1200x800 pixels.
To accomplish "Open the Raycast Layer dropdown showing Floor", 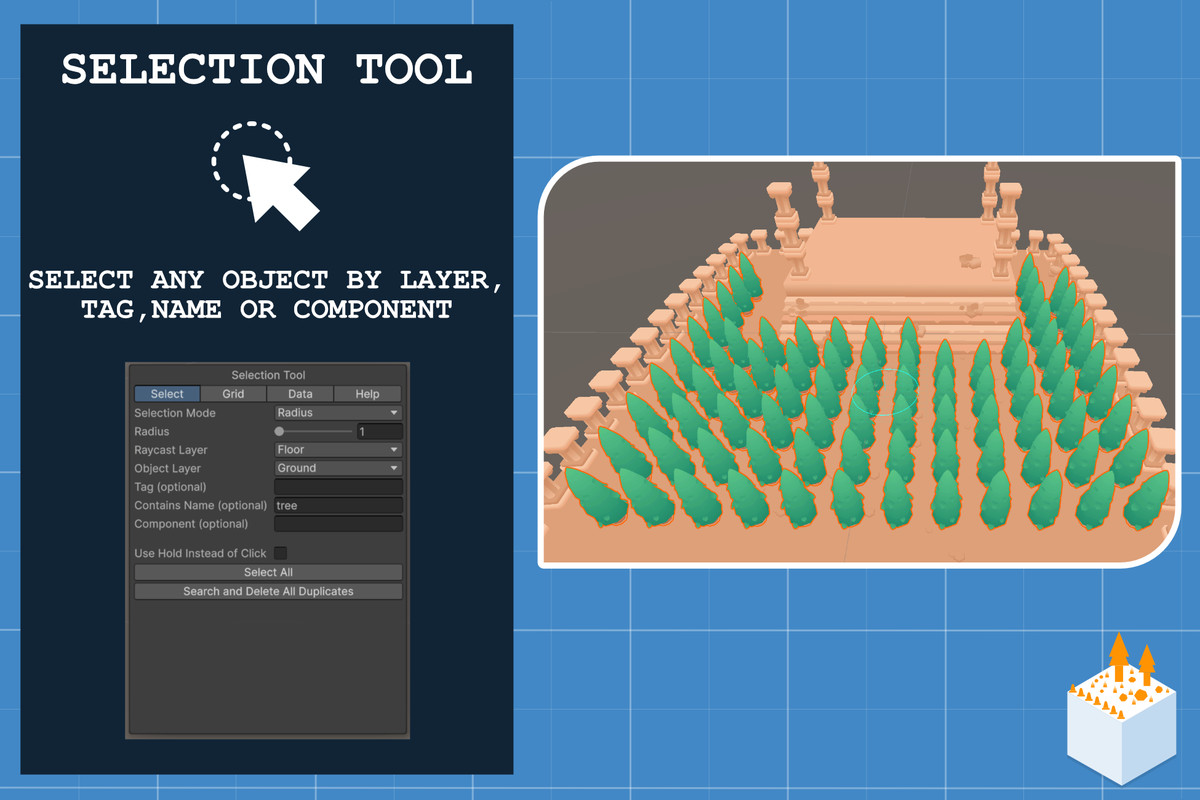I will [x=337, y=449].
